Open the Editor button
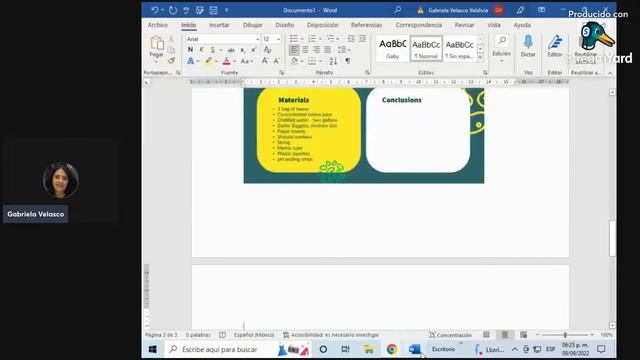 click(555, 46)
